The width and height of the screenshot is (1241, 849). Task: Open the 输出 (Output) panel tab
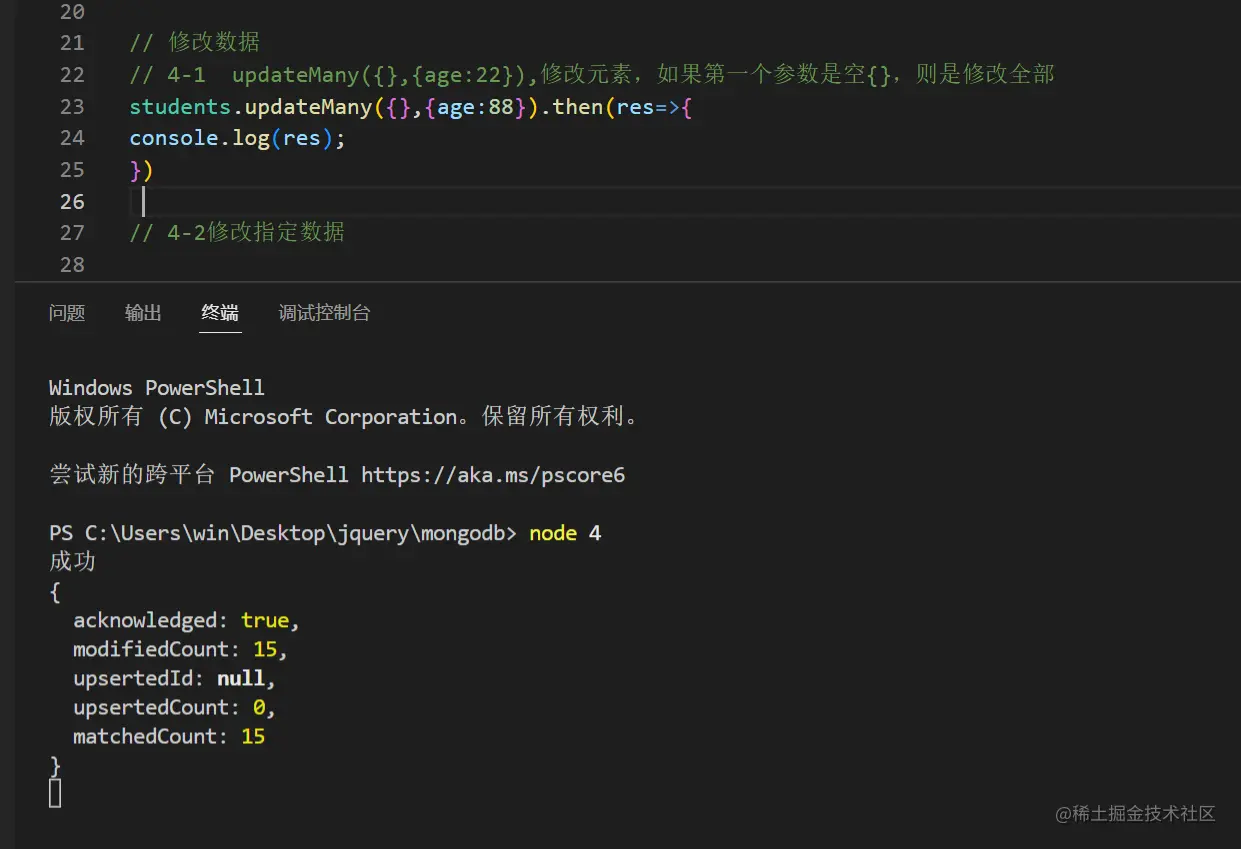142,313
